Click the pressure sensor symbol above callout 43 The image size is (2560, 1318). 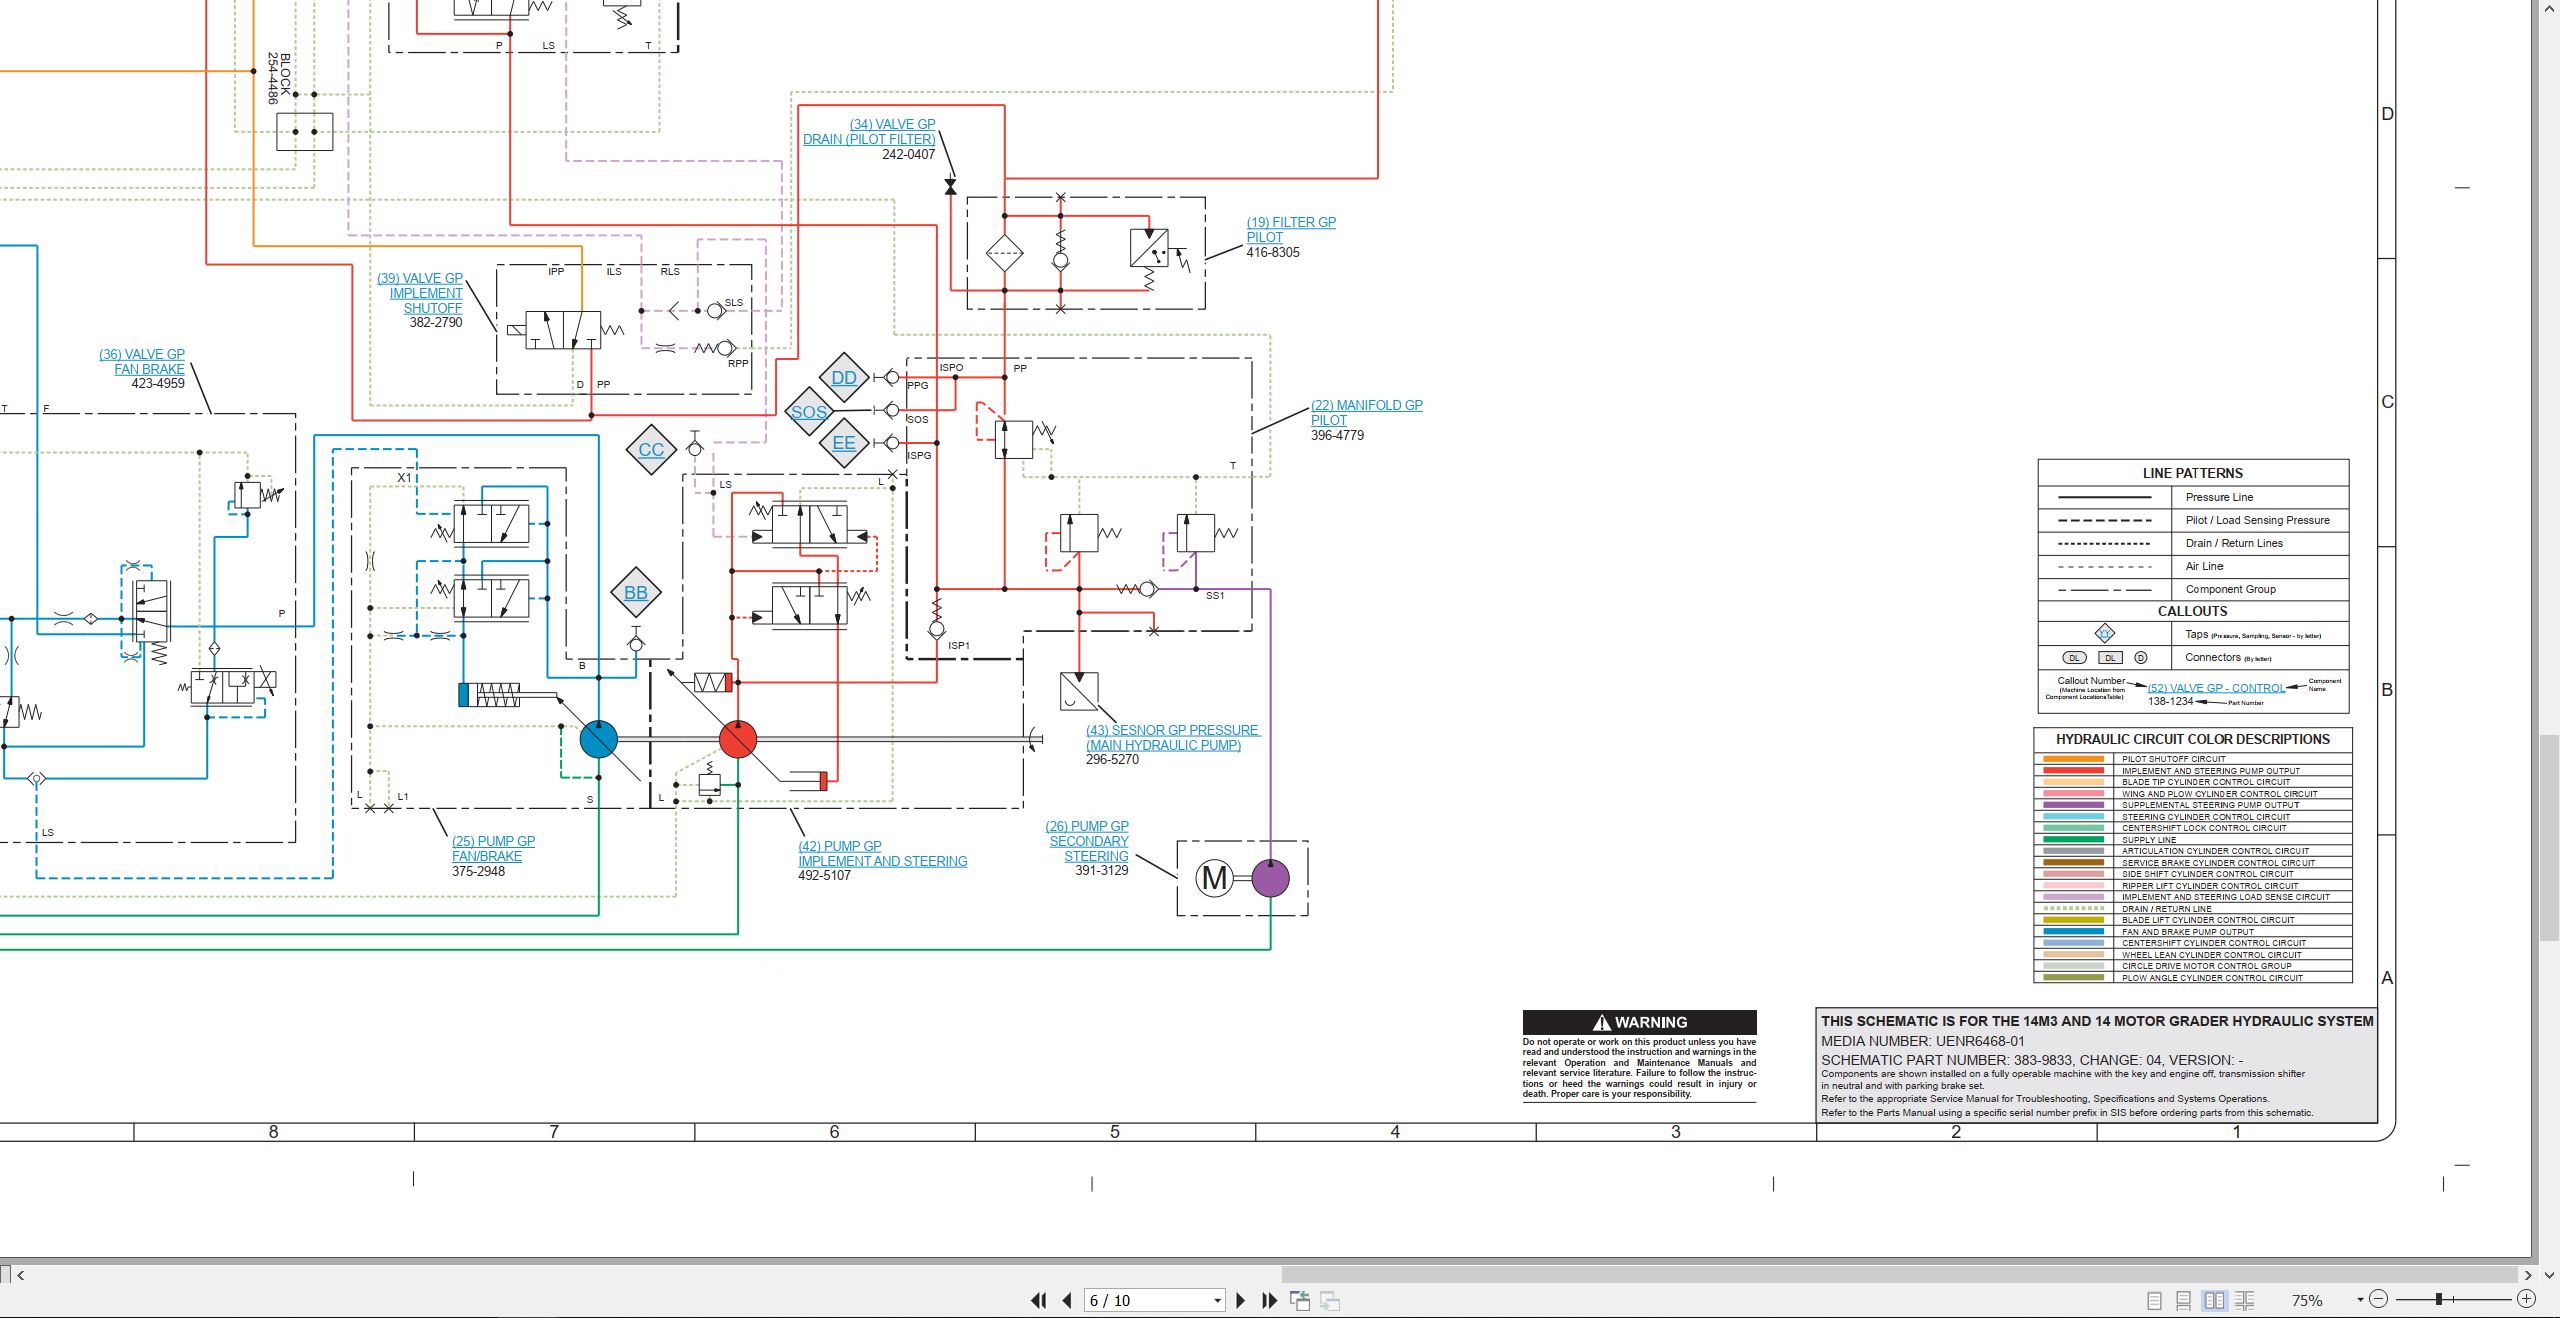click(1079, 691)
